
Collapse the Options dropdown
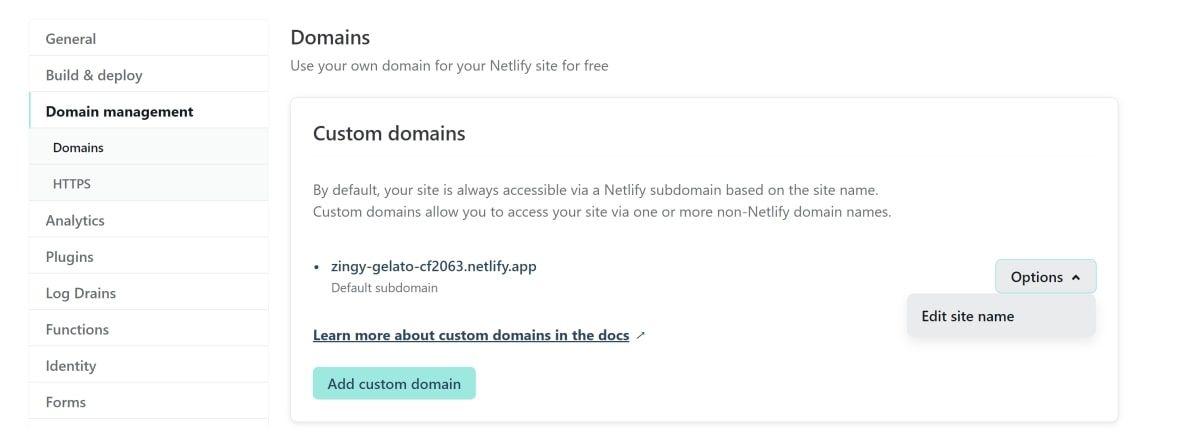(x=1045, y=277)
